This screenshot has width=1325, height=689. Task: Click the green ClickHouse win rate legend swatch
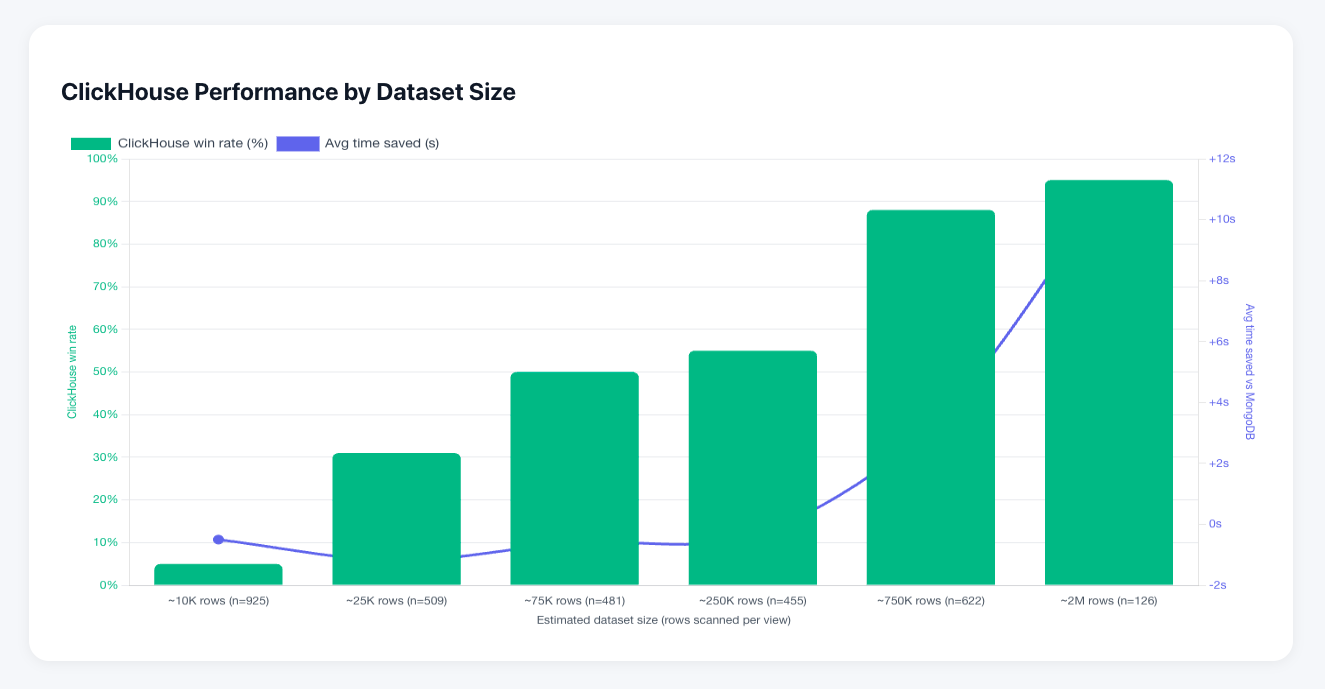coord(91,143)
